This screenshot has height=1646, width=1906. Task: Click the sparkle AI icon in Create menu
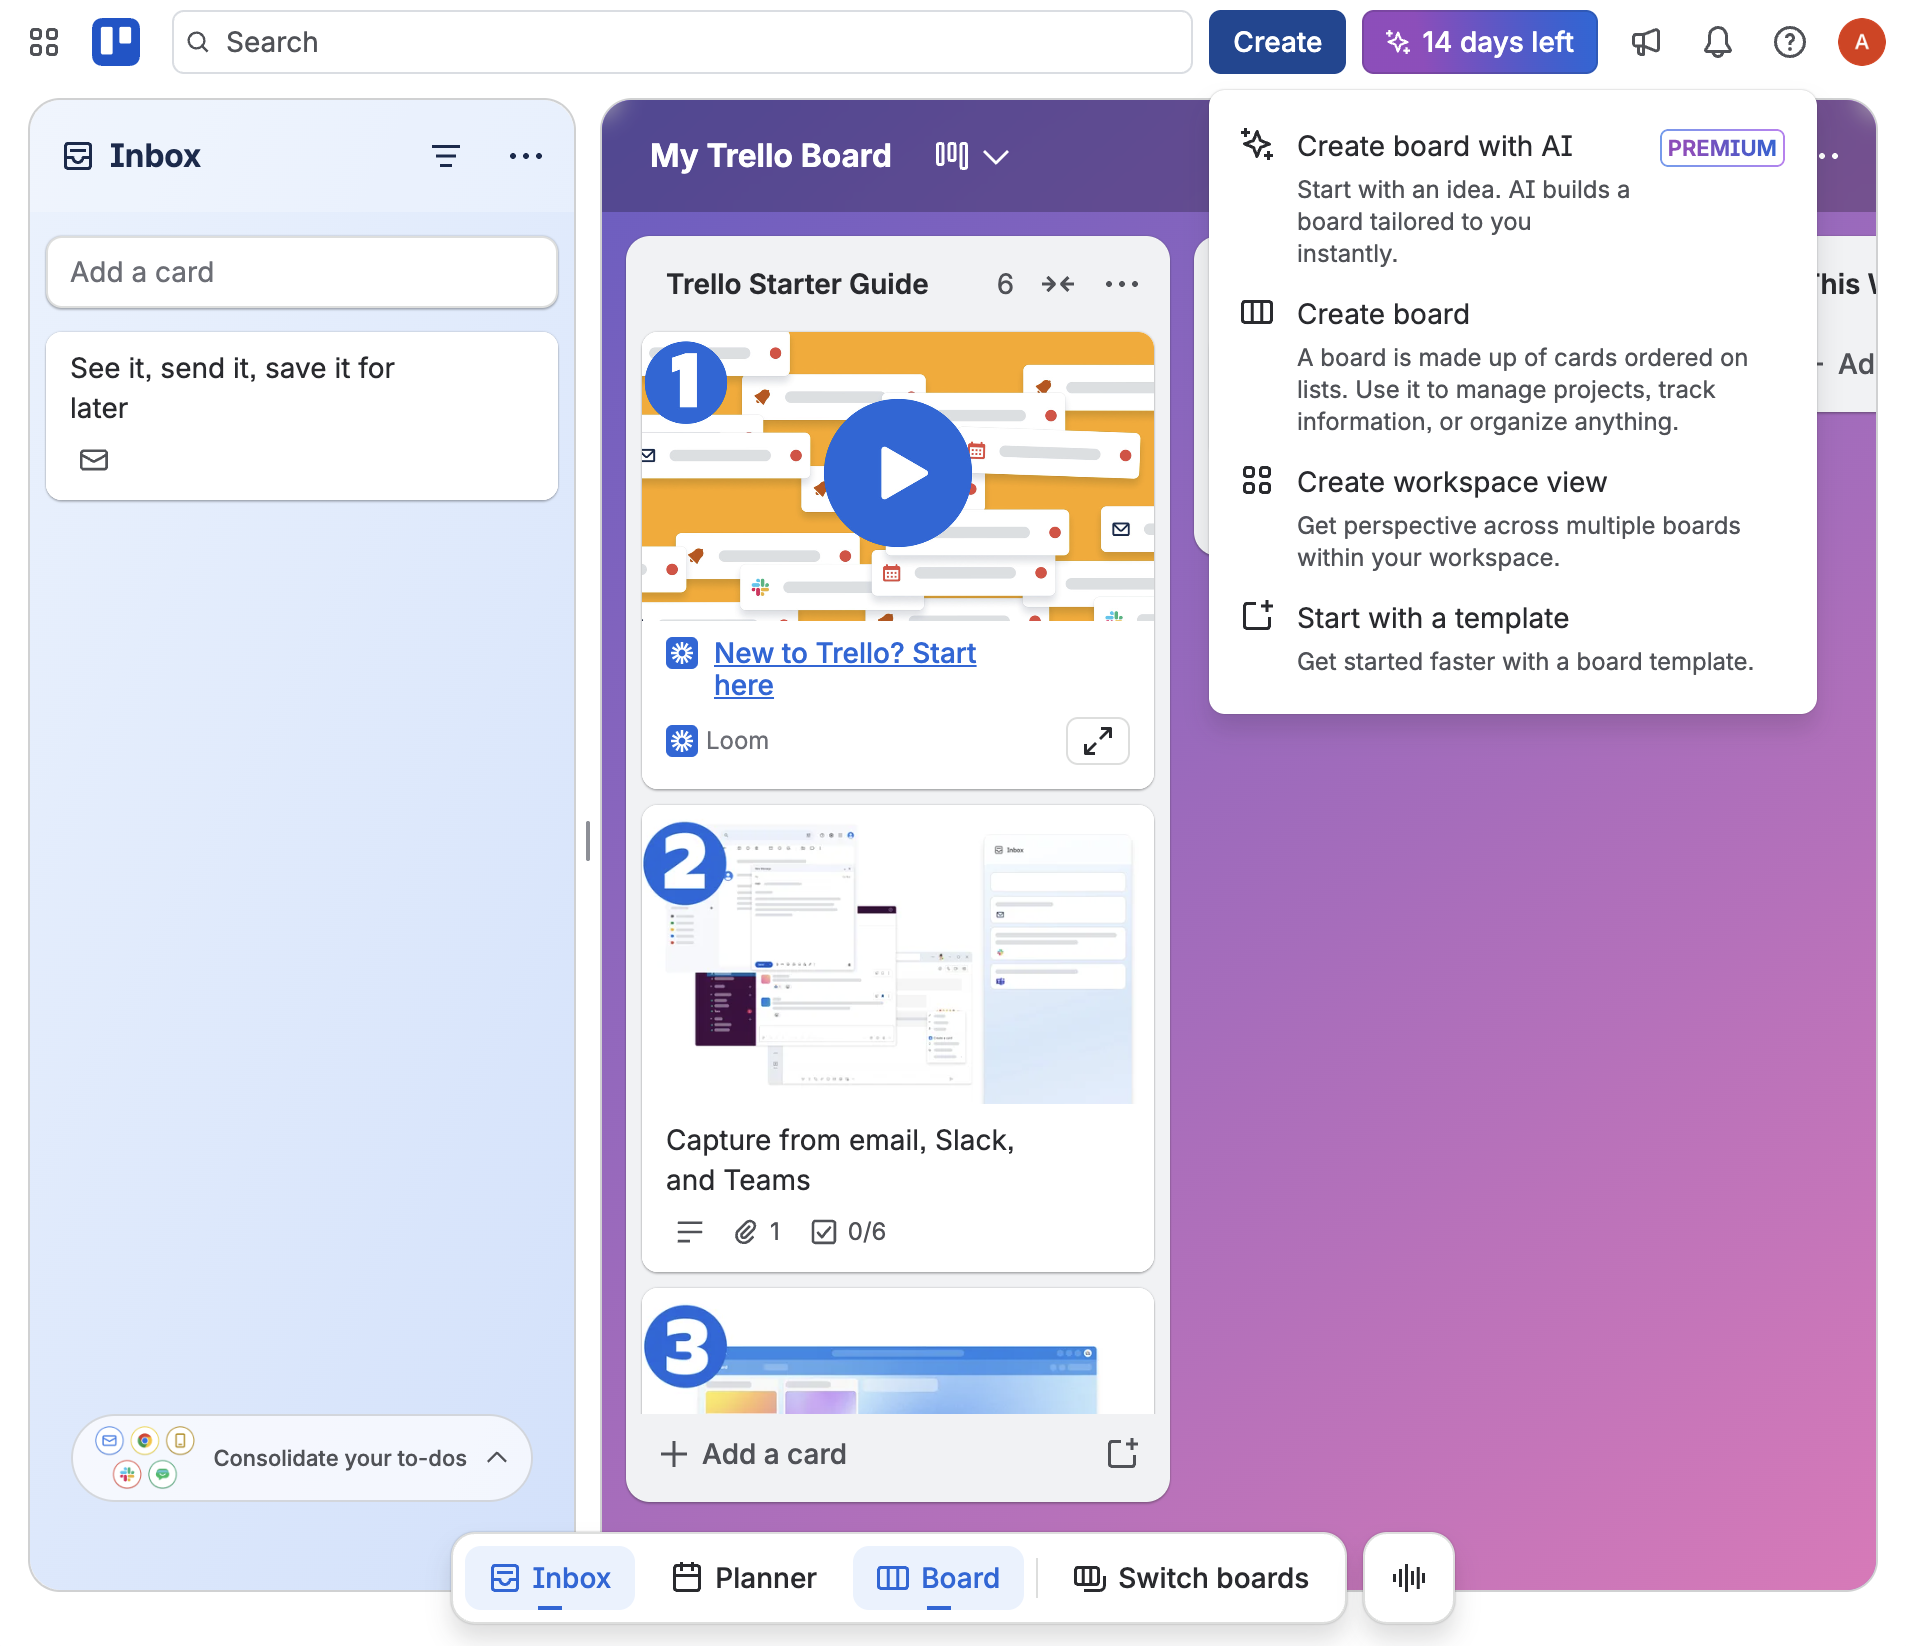tap(1257, 144)
